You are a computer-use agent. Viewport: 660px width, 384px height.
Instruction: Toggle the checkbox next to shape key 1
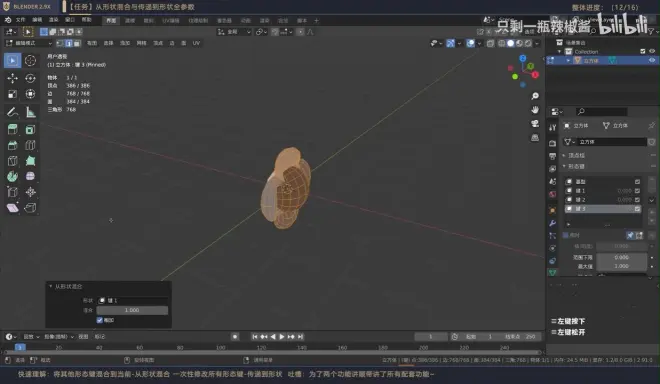tap(637, 191)
